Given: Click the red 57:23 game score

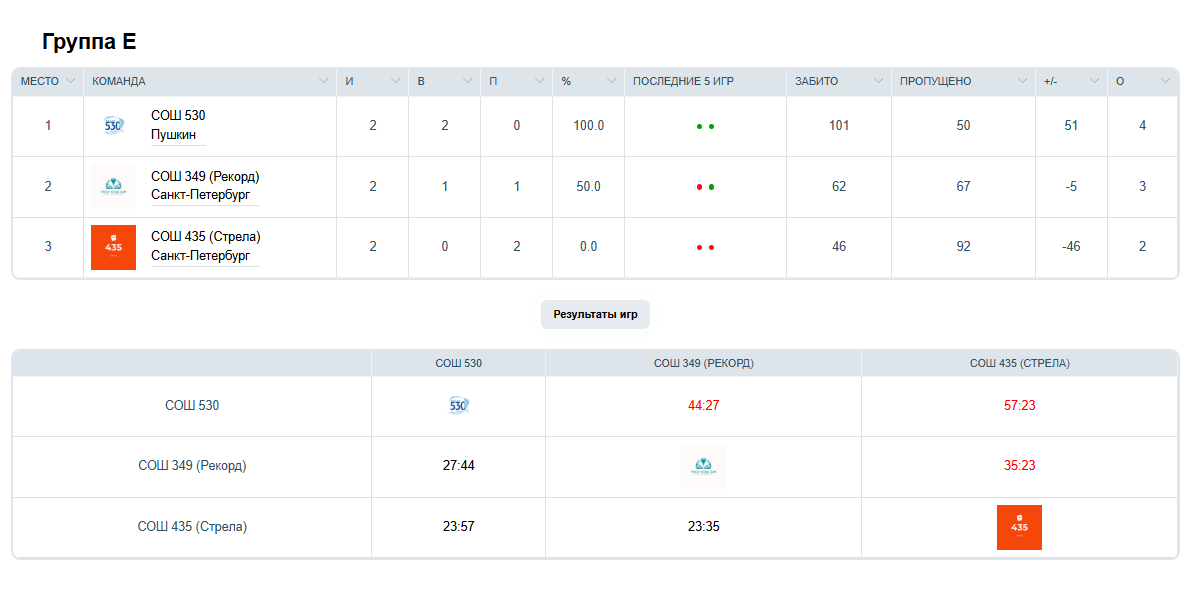Looking at the screenshot, I should (x=1019, y=406).
